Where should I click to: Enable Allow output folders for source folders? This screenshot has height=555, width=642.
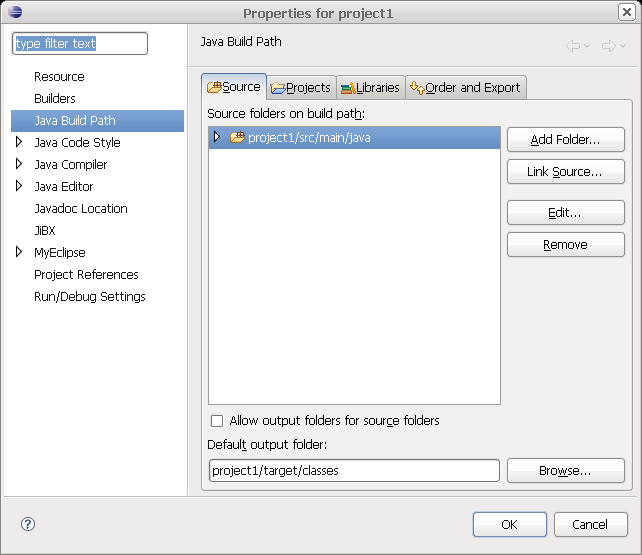217,421
